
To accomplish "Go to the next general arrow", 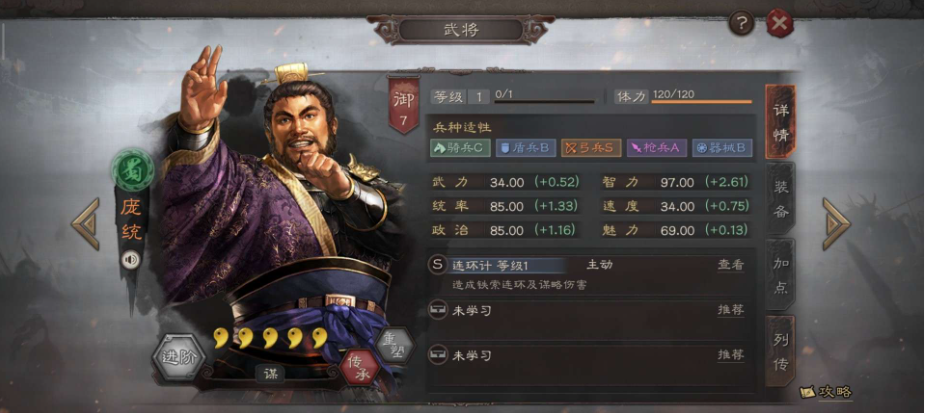I will (x=836, y=224).
